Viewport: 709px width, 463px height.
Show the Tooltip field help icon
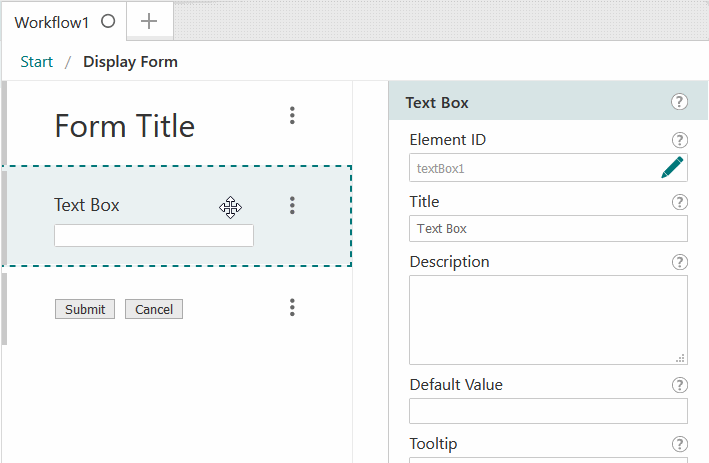tap(680, 444)
